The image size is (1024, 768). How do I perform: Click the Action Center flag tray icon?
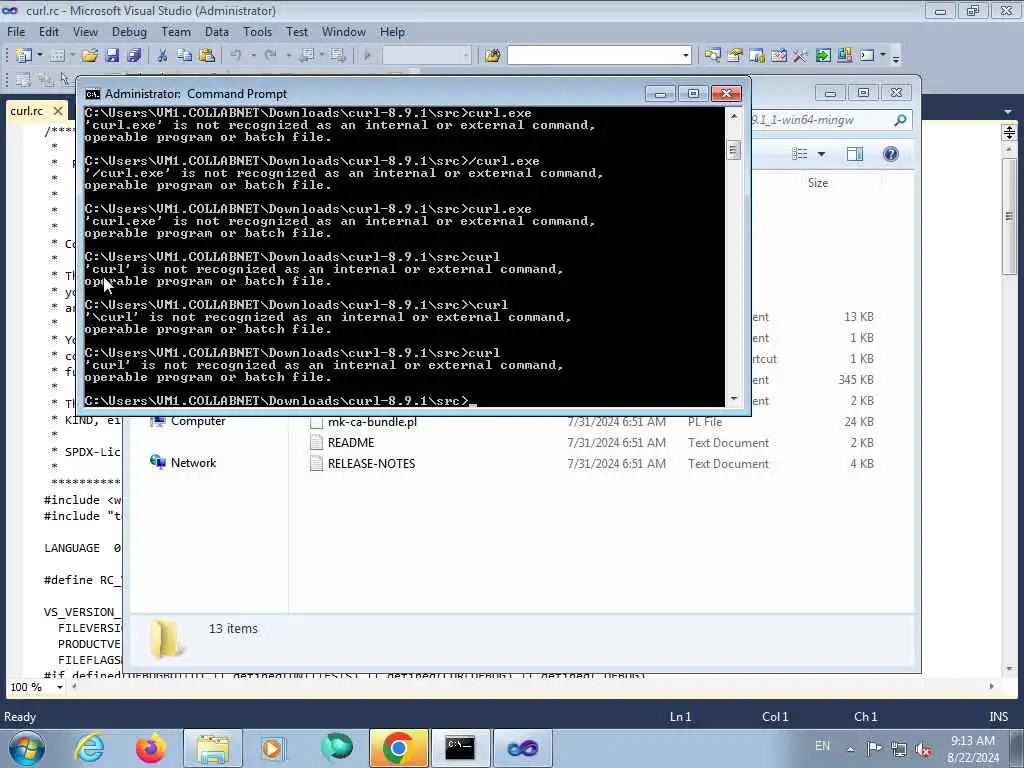coord(874,749)
